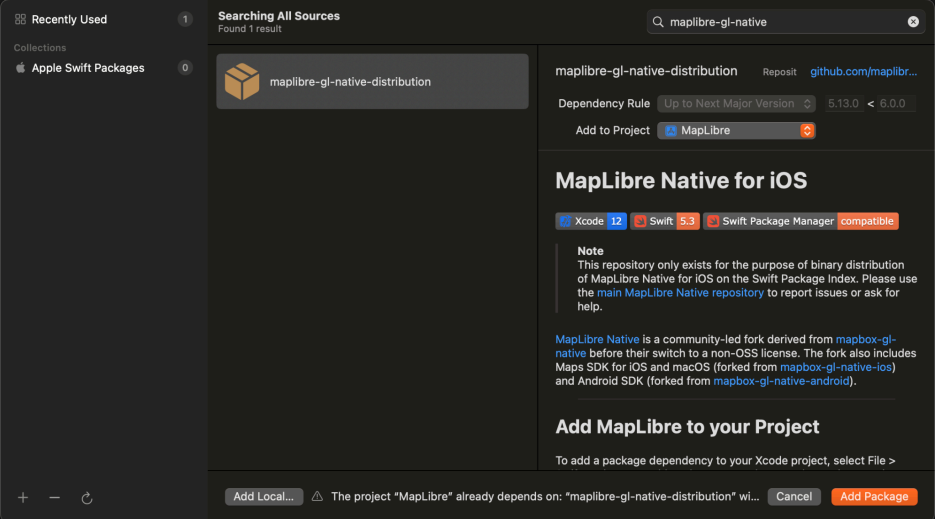Click the package box icon in results
The height and width of the screenshot is (519, 936).
click(x=242, y=81)
